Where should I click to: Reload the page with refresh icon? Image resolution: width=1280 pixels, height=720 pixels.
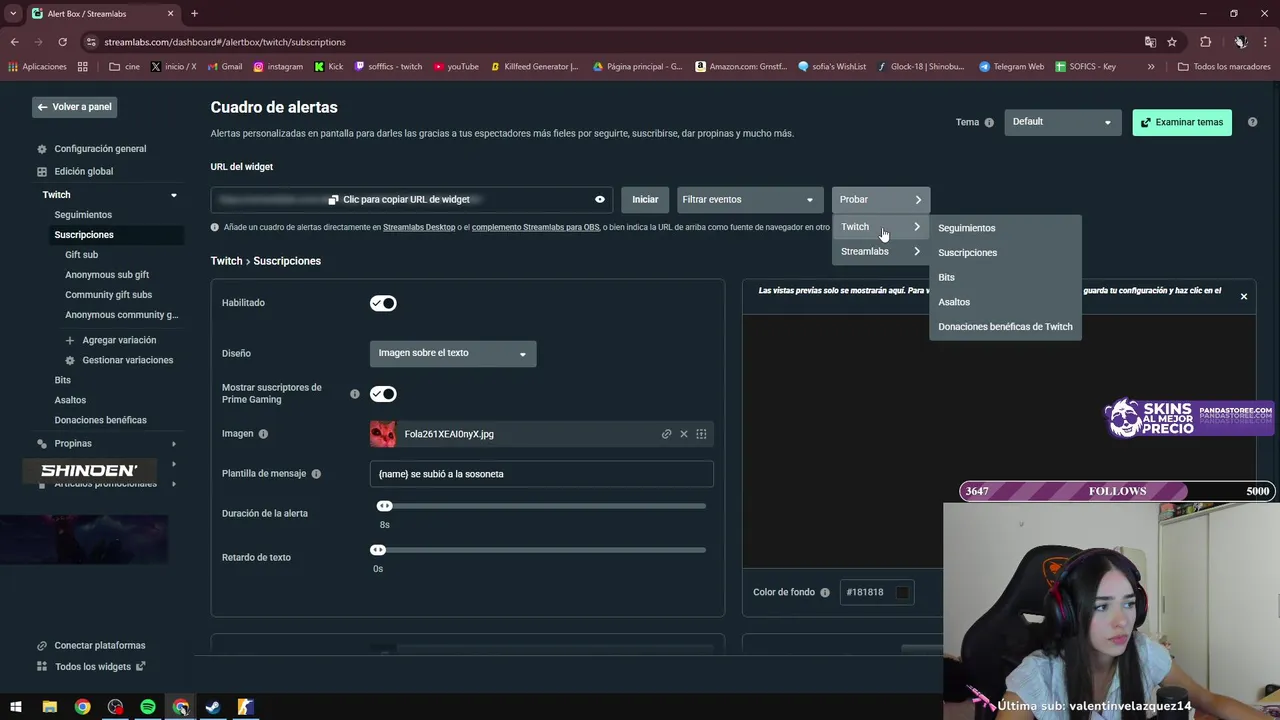click(x=62, y=42)
